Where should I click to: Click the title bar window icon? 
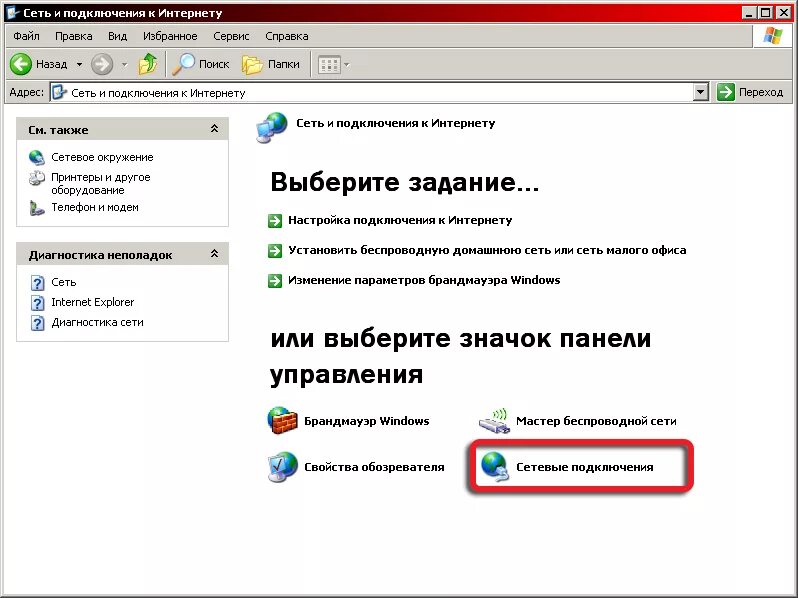(12, 13)
